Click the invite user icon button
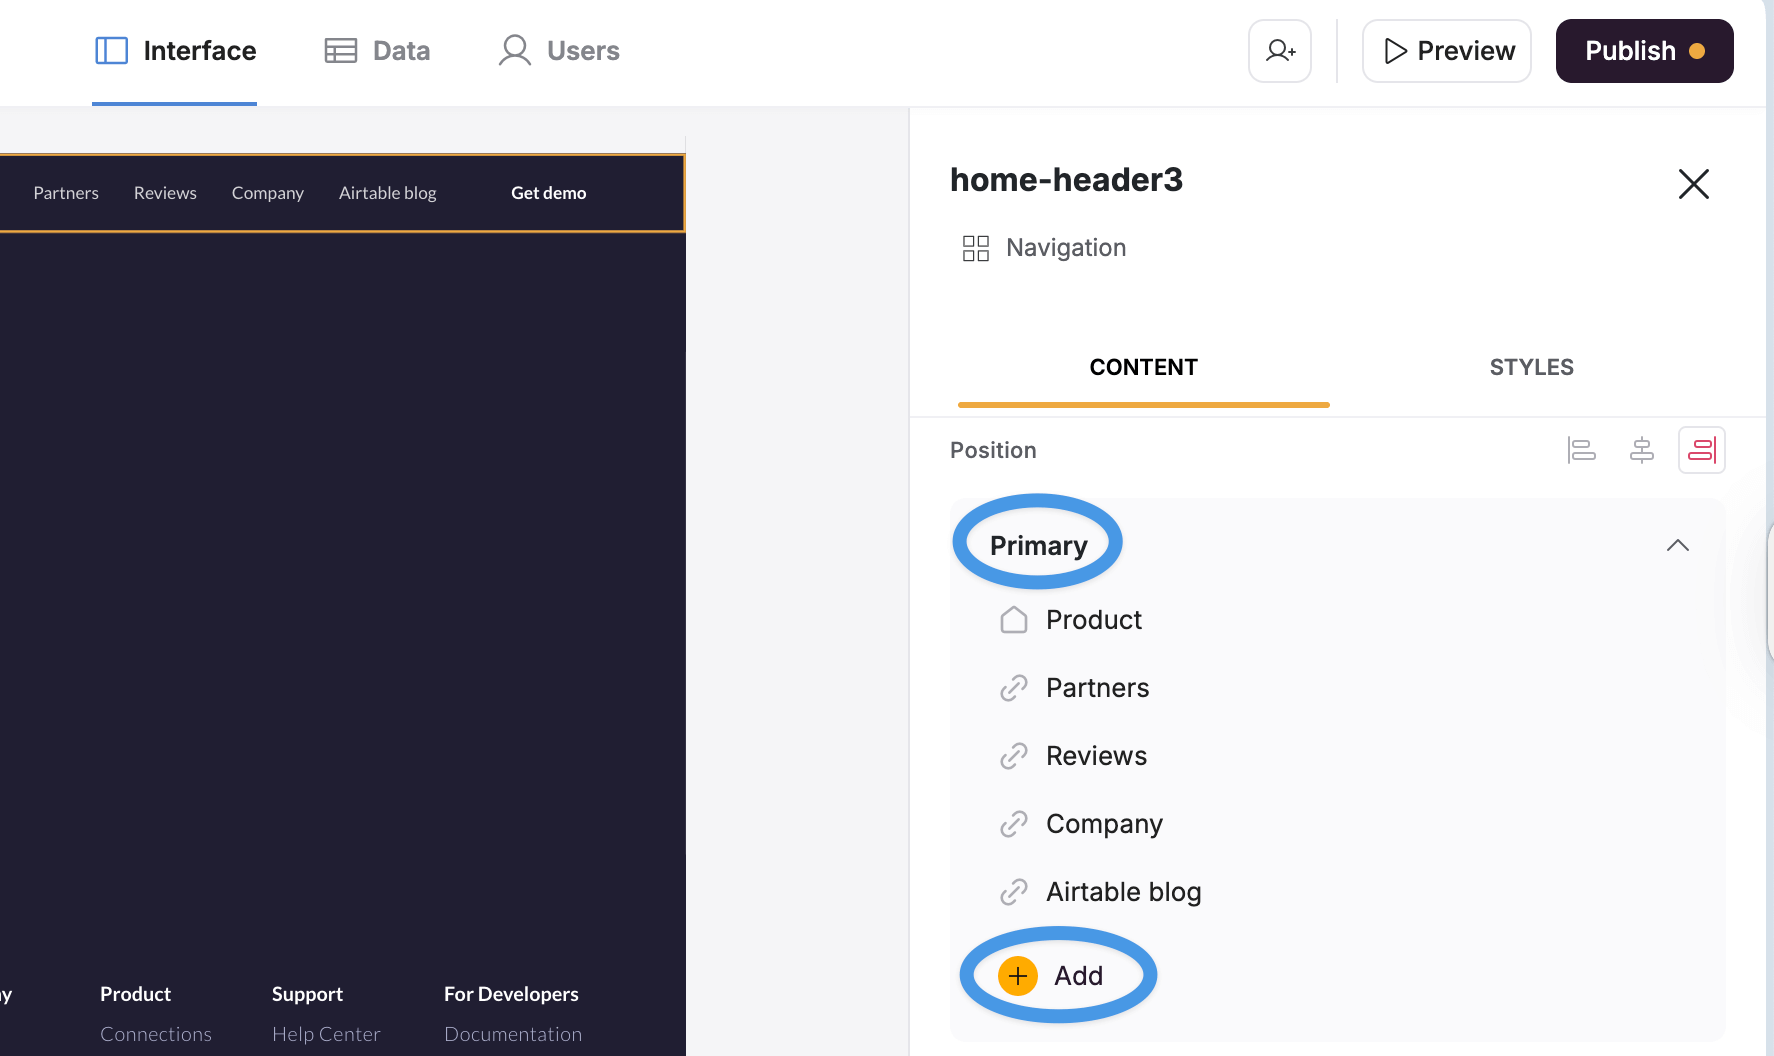 tap(1279, 51)
